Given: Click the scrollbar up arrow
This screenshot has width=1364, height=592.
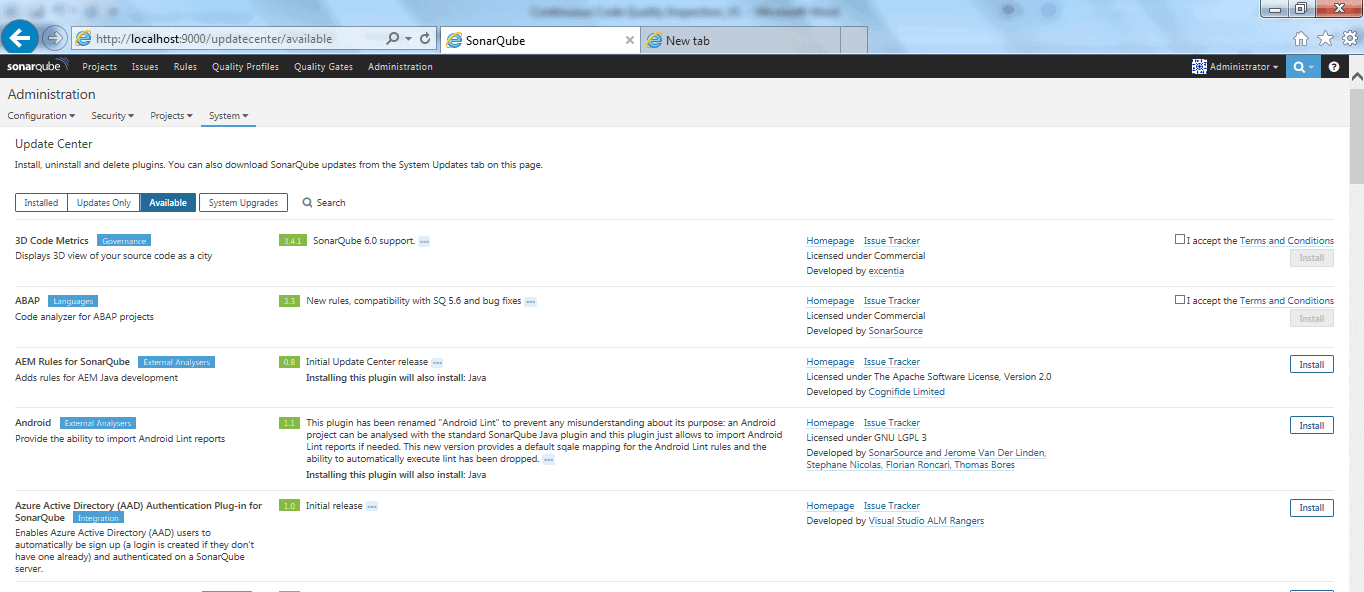Looking at the screenshot, I should click(x=1356, y=76).
